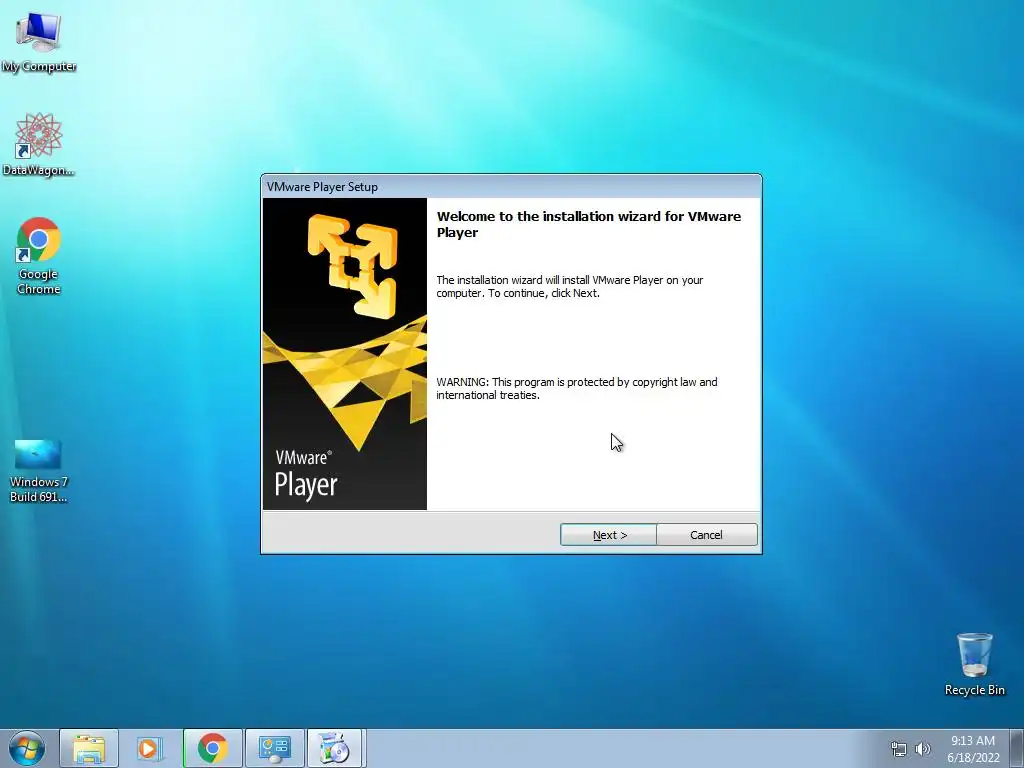Click Next in VMware Player Setup
Screen dimensions: 1024x768
point(609,535)
